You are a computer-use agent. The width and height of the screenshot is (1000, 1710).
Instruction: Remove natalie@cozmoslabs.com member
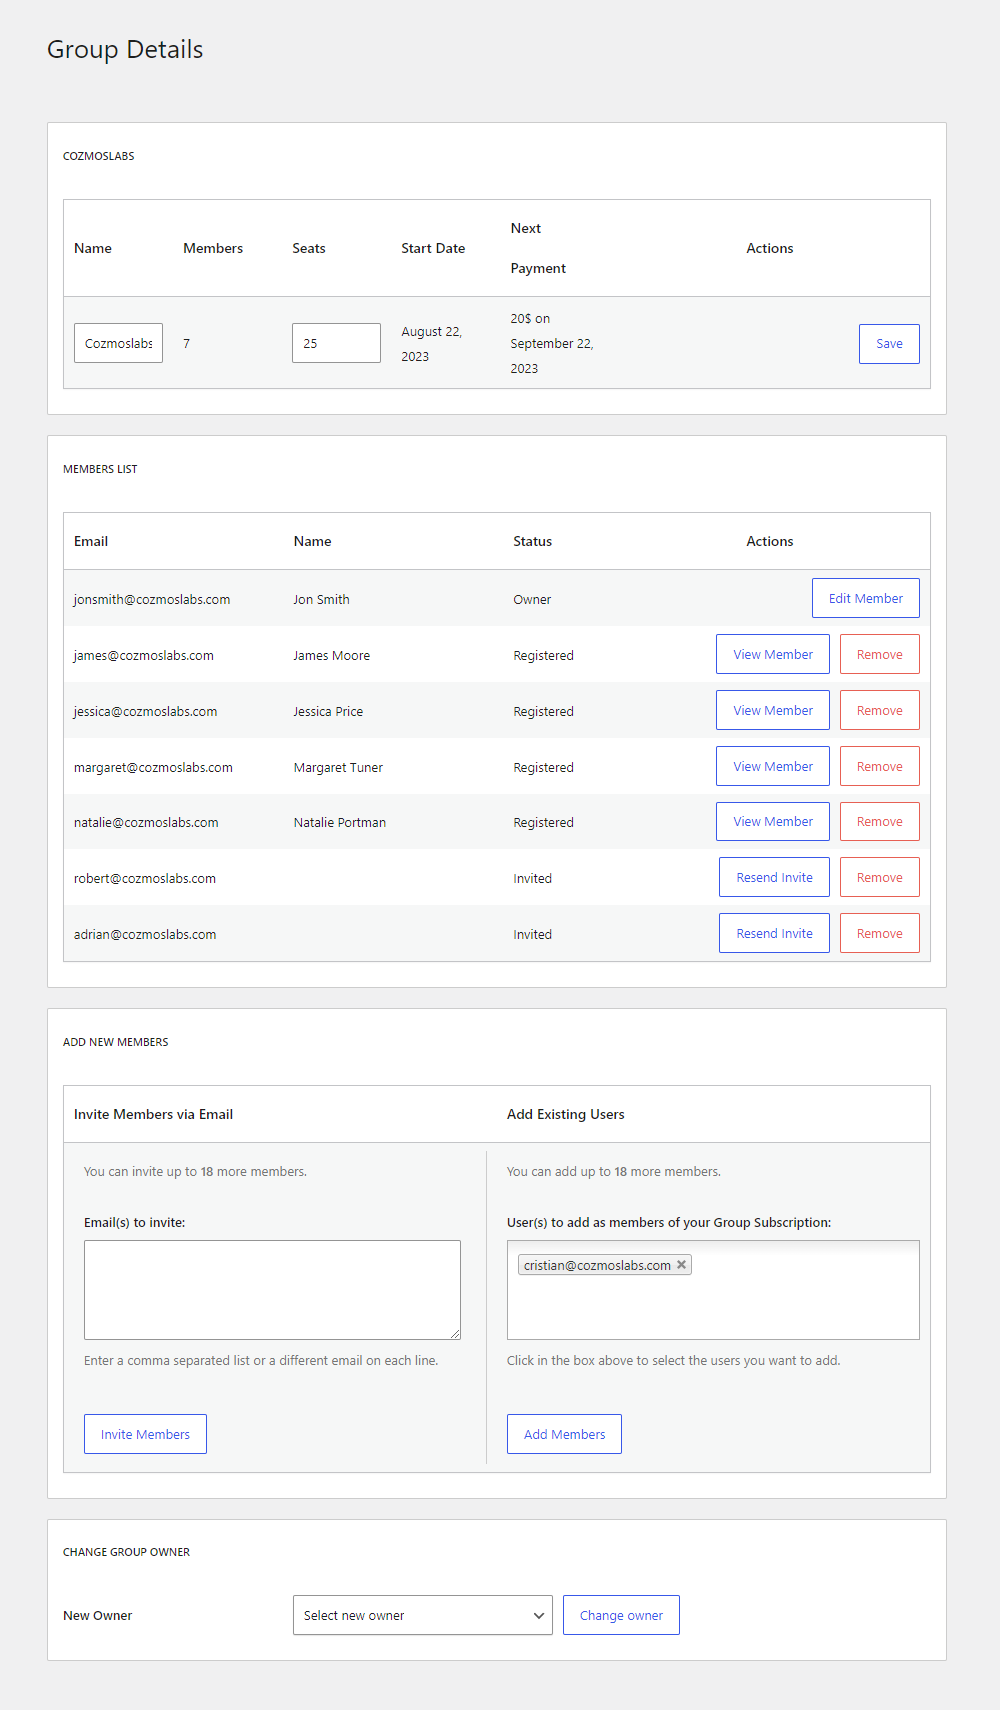(880, 821)
